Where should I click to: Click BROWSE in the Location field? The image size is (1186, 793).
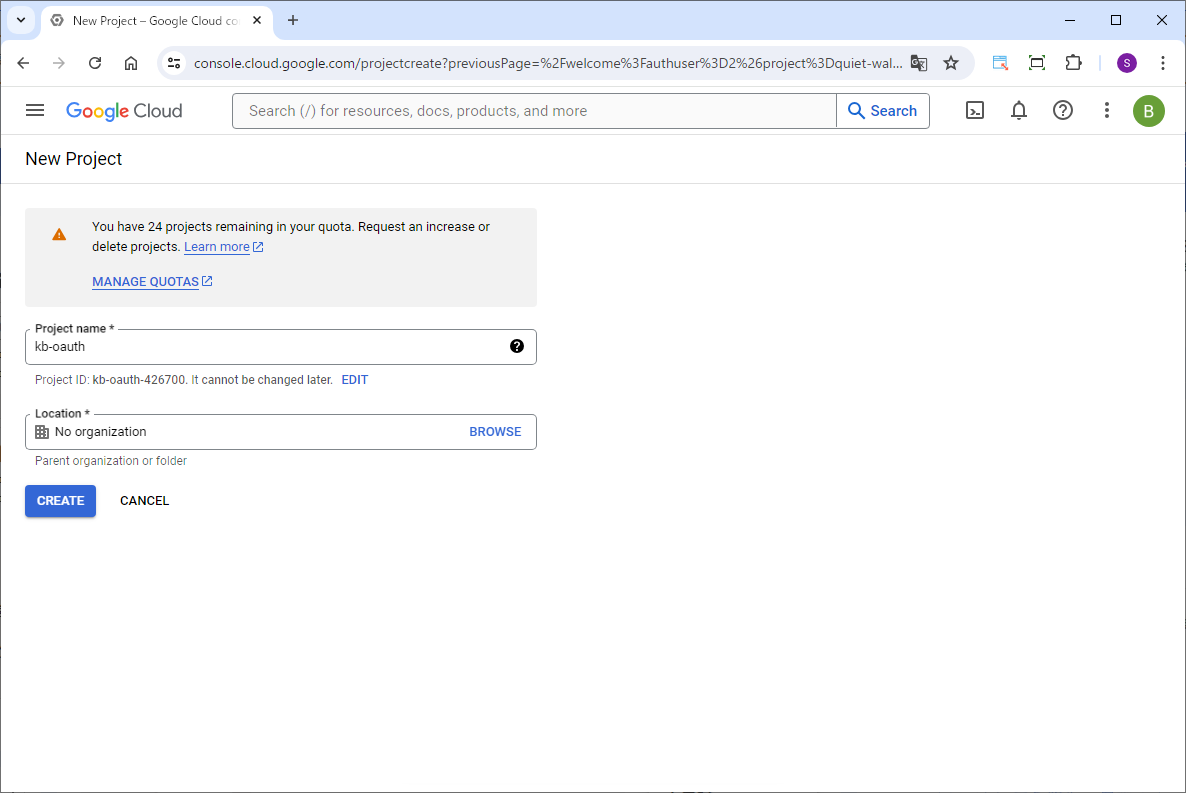495,432
